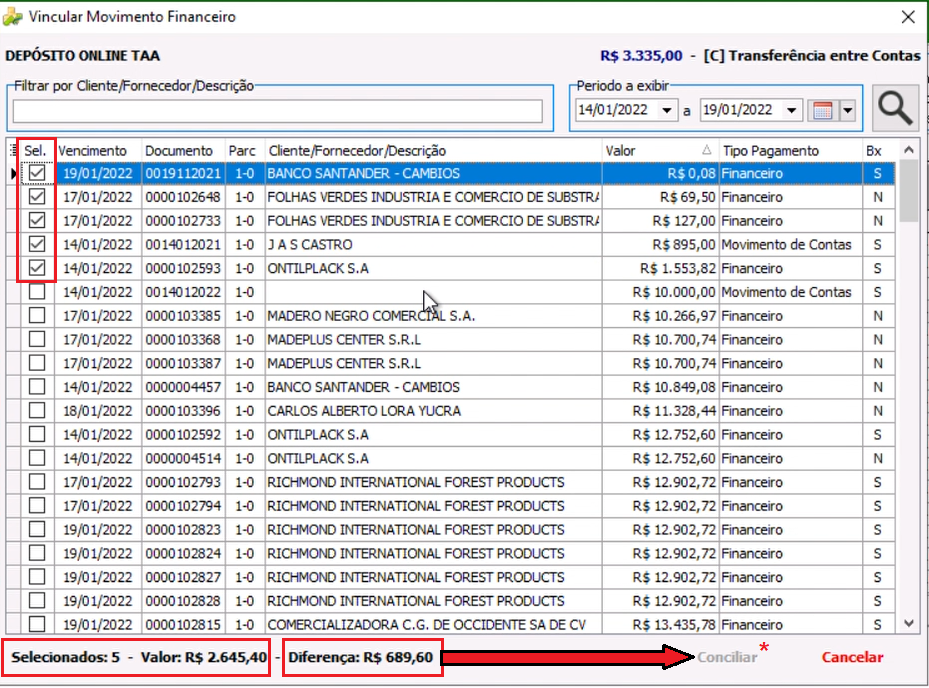The height and width of the screenshot is (688, 929).
Task: Sort by the Documento column header
Action: (184, 151)
